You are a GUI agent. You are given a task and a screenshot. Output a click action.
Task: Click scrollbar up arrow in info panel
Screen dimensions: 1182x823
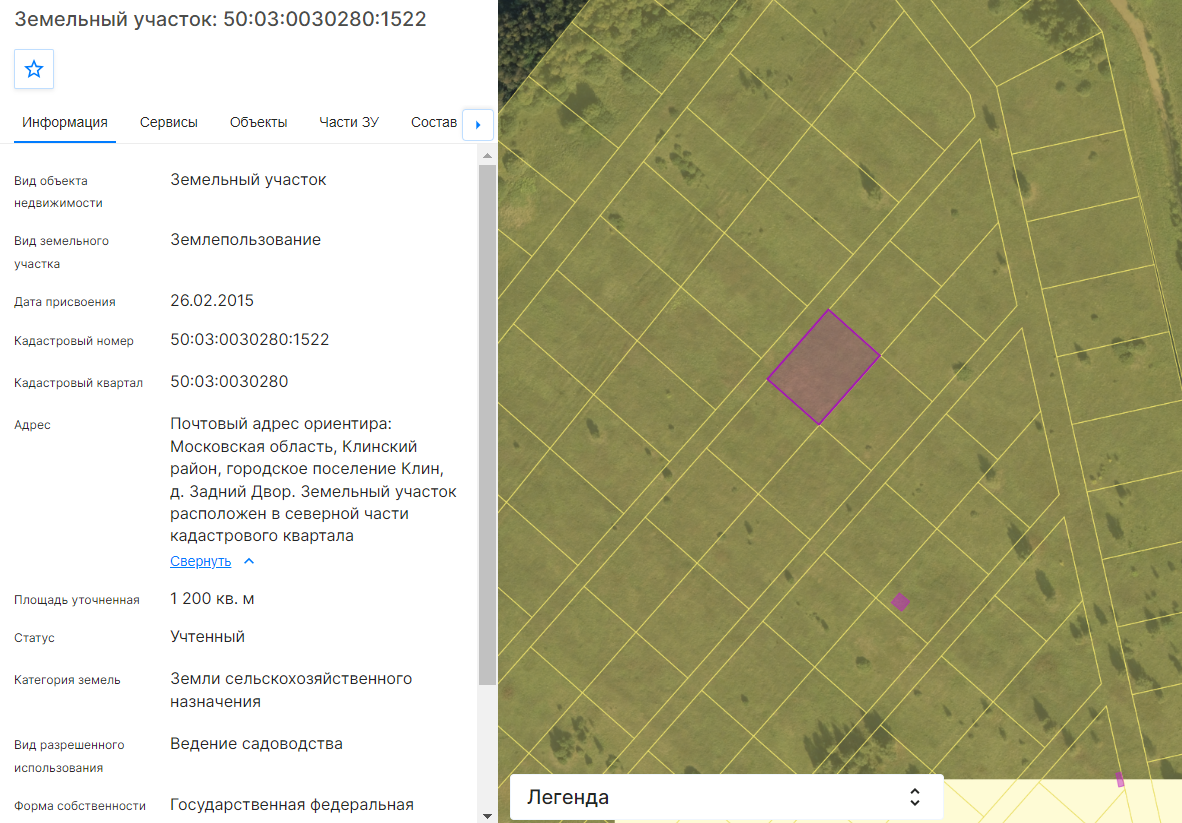(487, 155)
